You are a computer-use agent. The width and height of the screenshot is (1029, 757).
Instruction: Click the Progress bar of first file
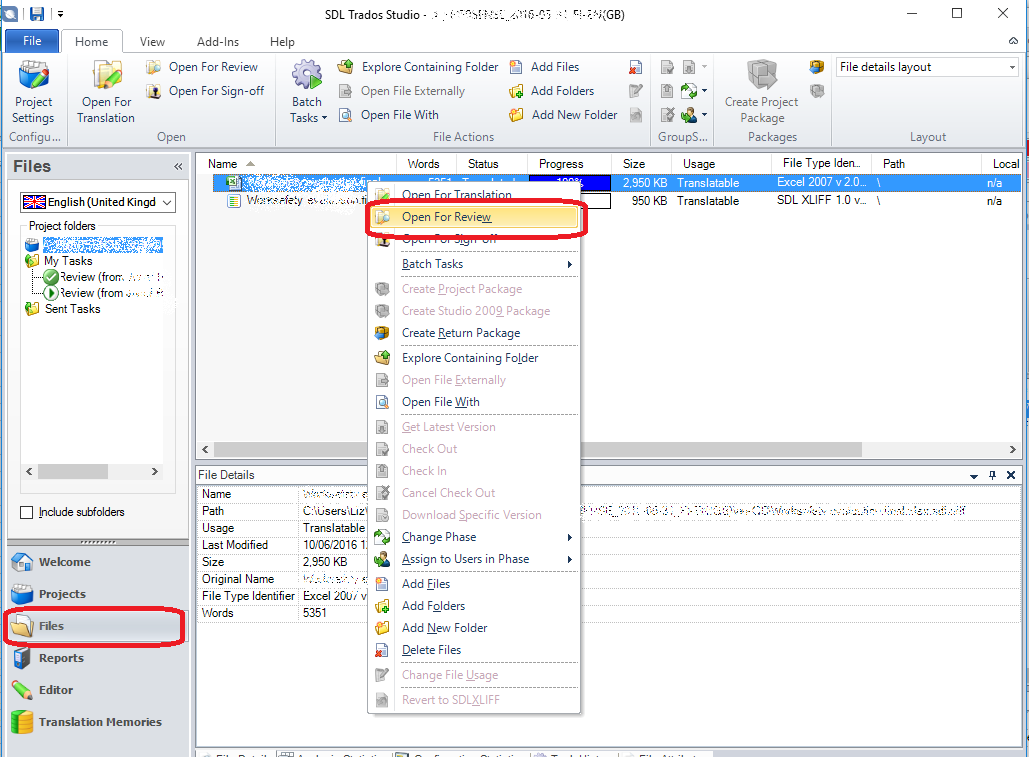569,183
